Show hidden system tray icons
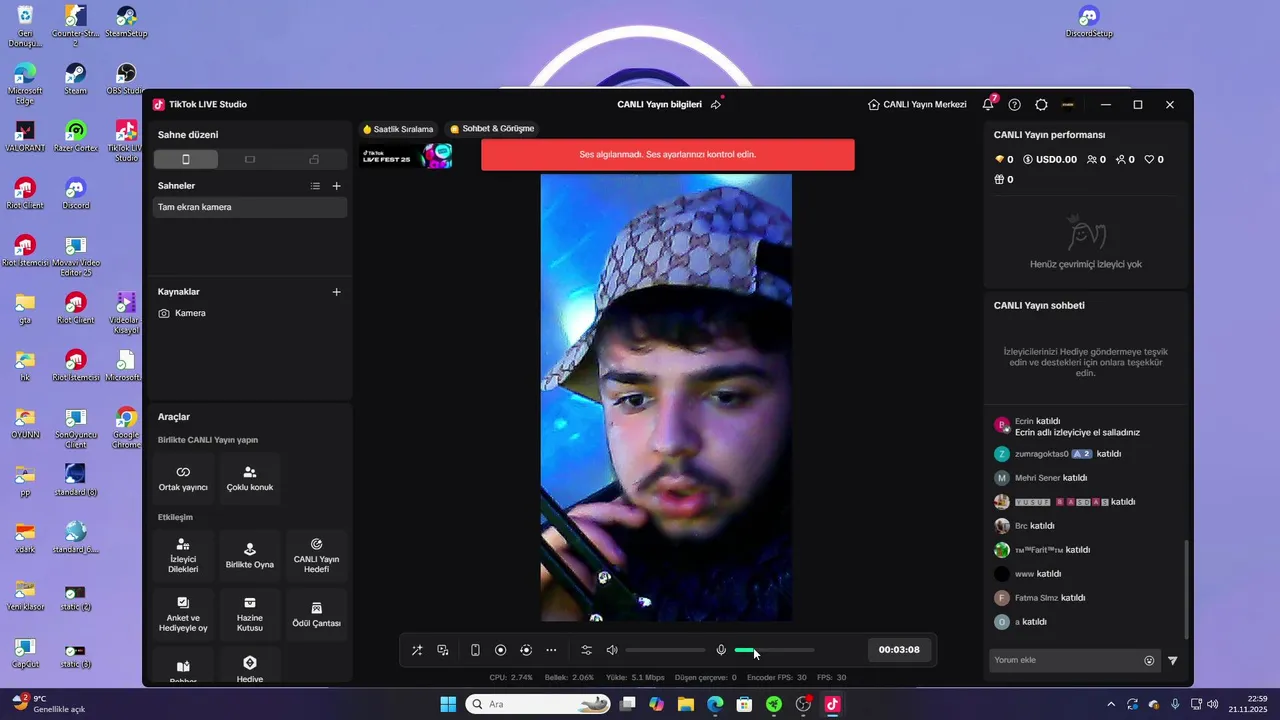1280x720 pixels. pyautogui.click(x=1110, y=704)
